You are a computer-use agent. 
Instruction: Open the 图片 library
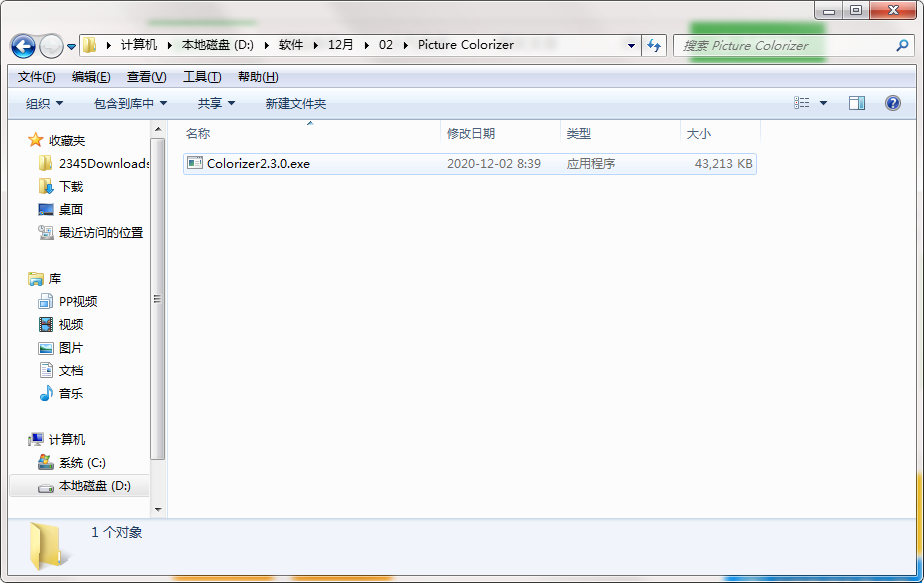[x=71, y=348]
